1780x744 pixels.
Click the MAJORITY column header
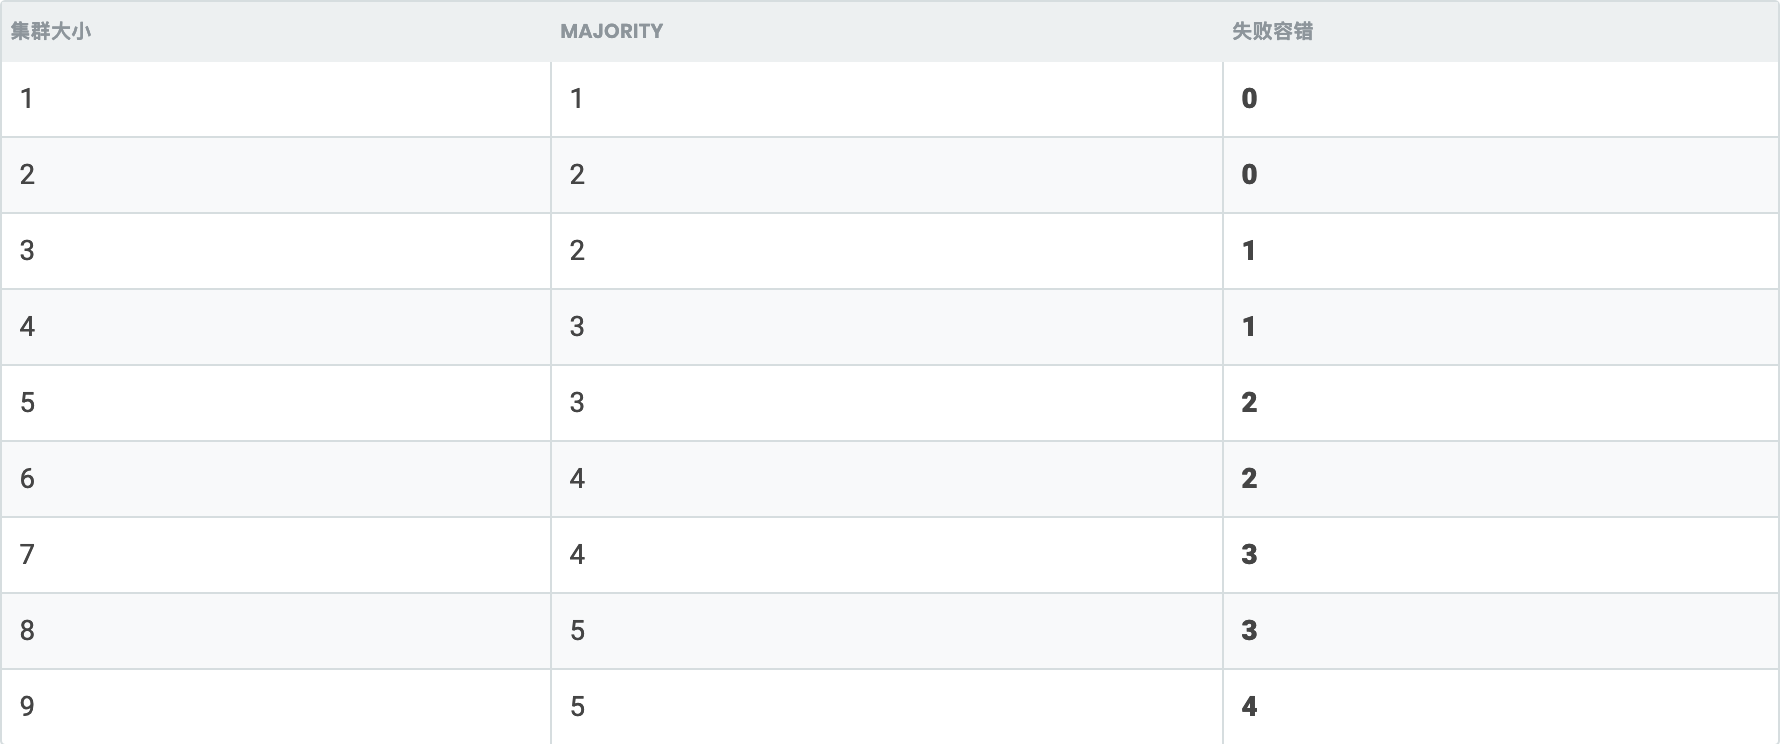pos(611,31)
